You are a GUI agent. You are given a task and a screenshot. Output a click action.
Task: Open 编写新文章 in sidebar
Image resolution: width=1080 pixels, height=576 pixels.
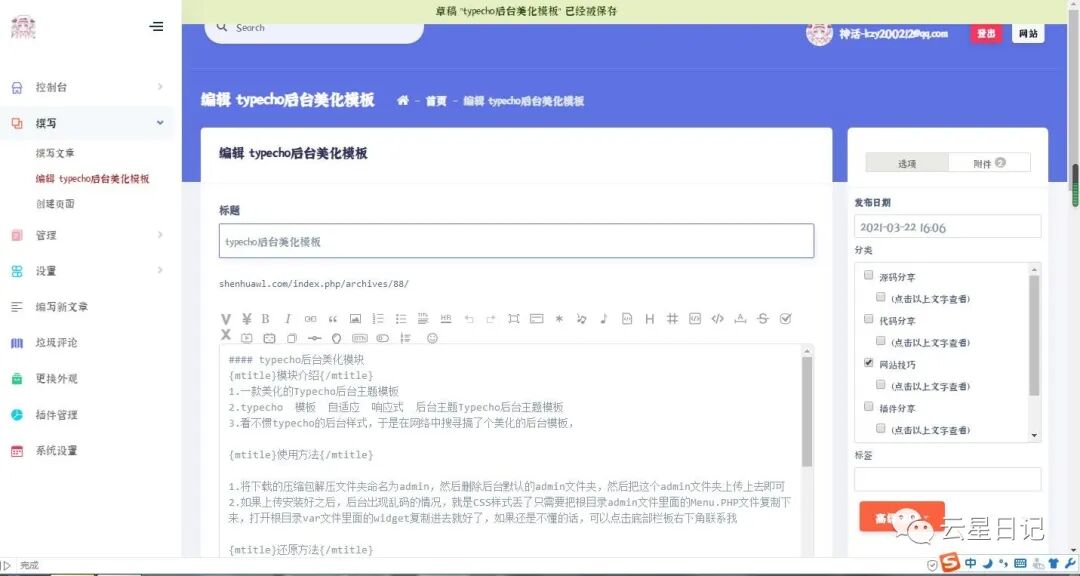pyautogui.click(x=62, y=307)
